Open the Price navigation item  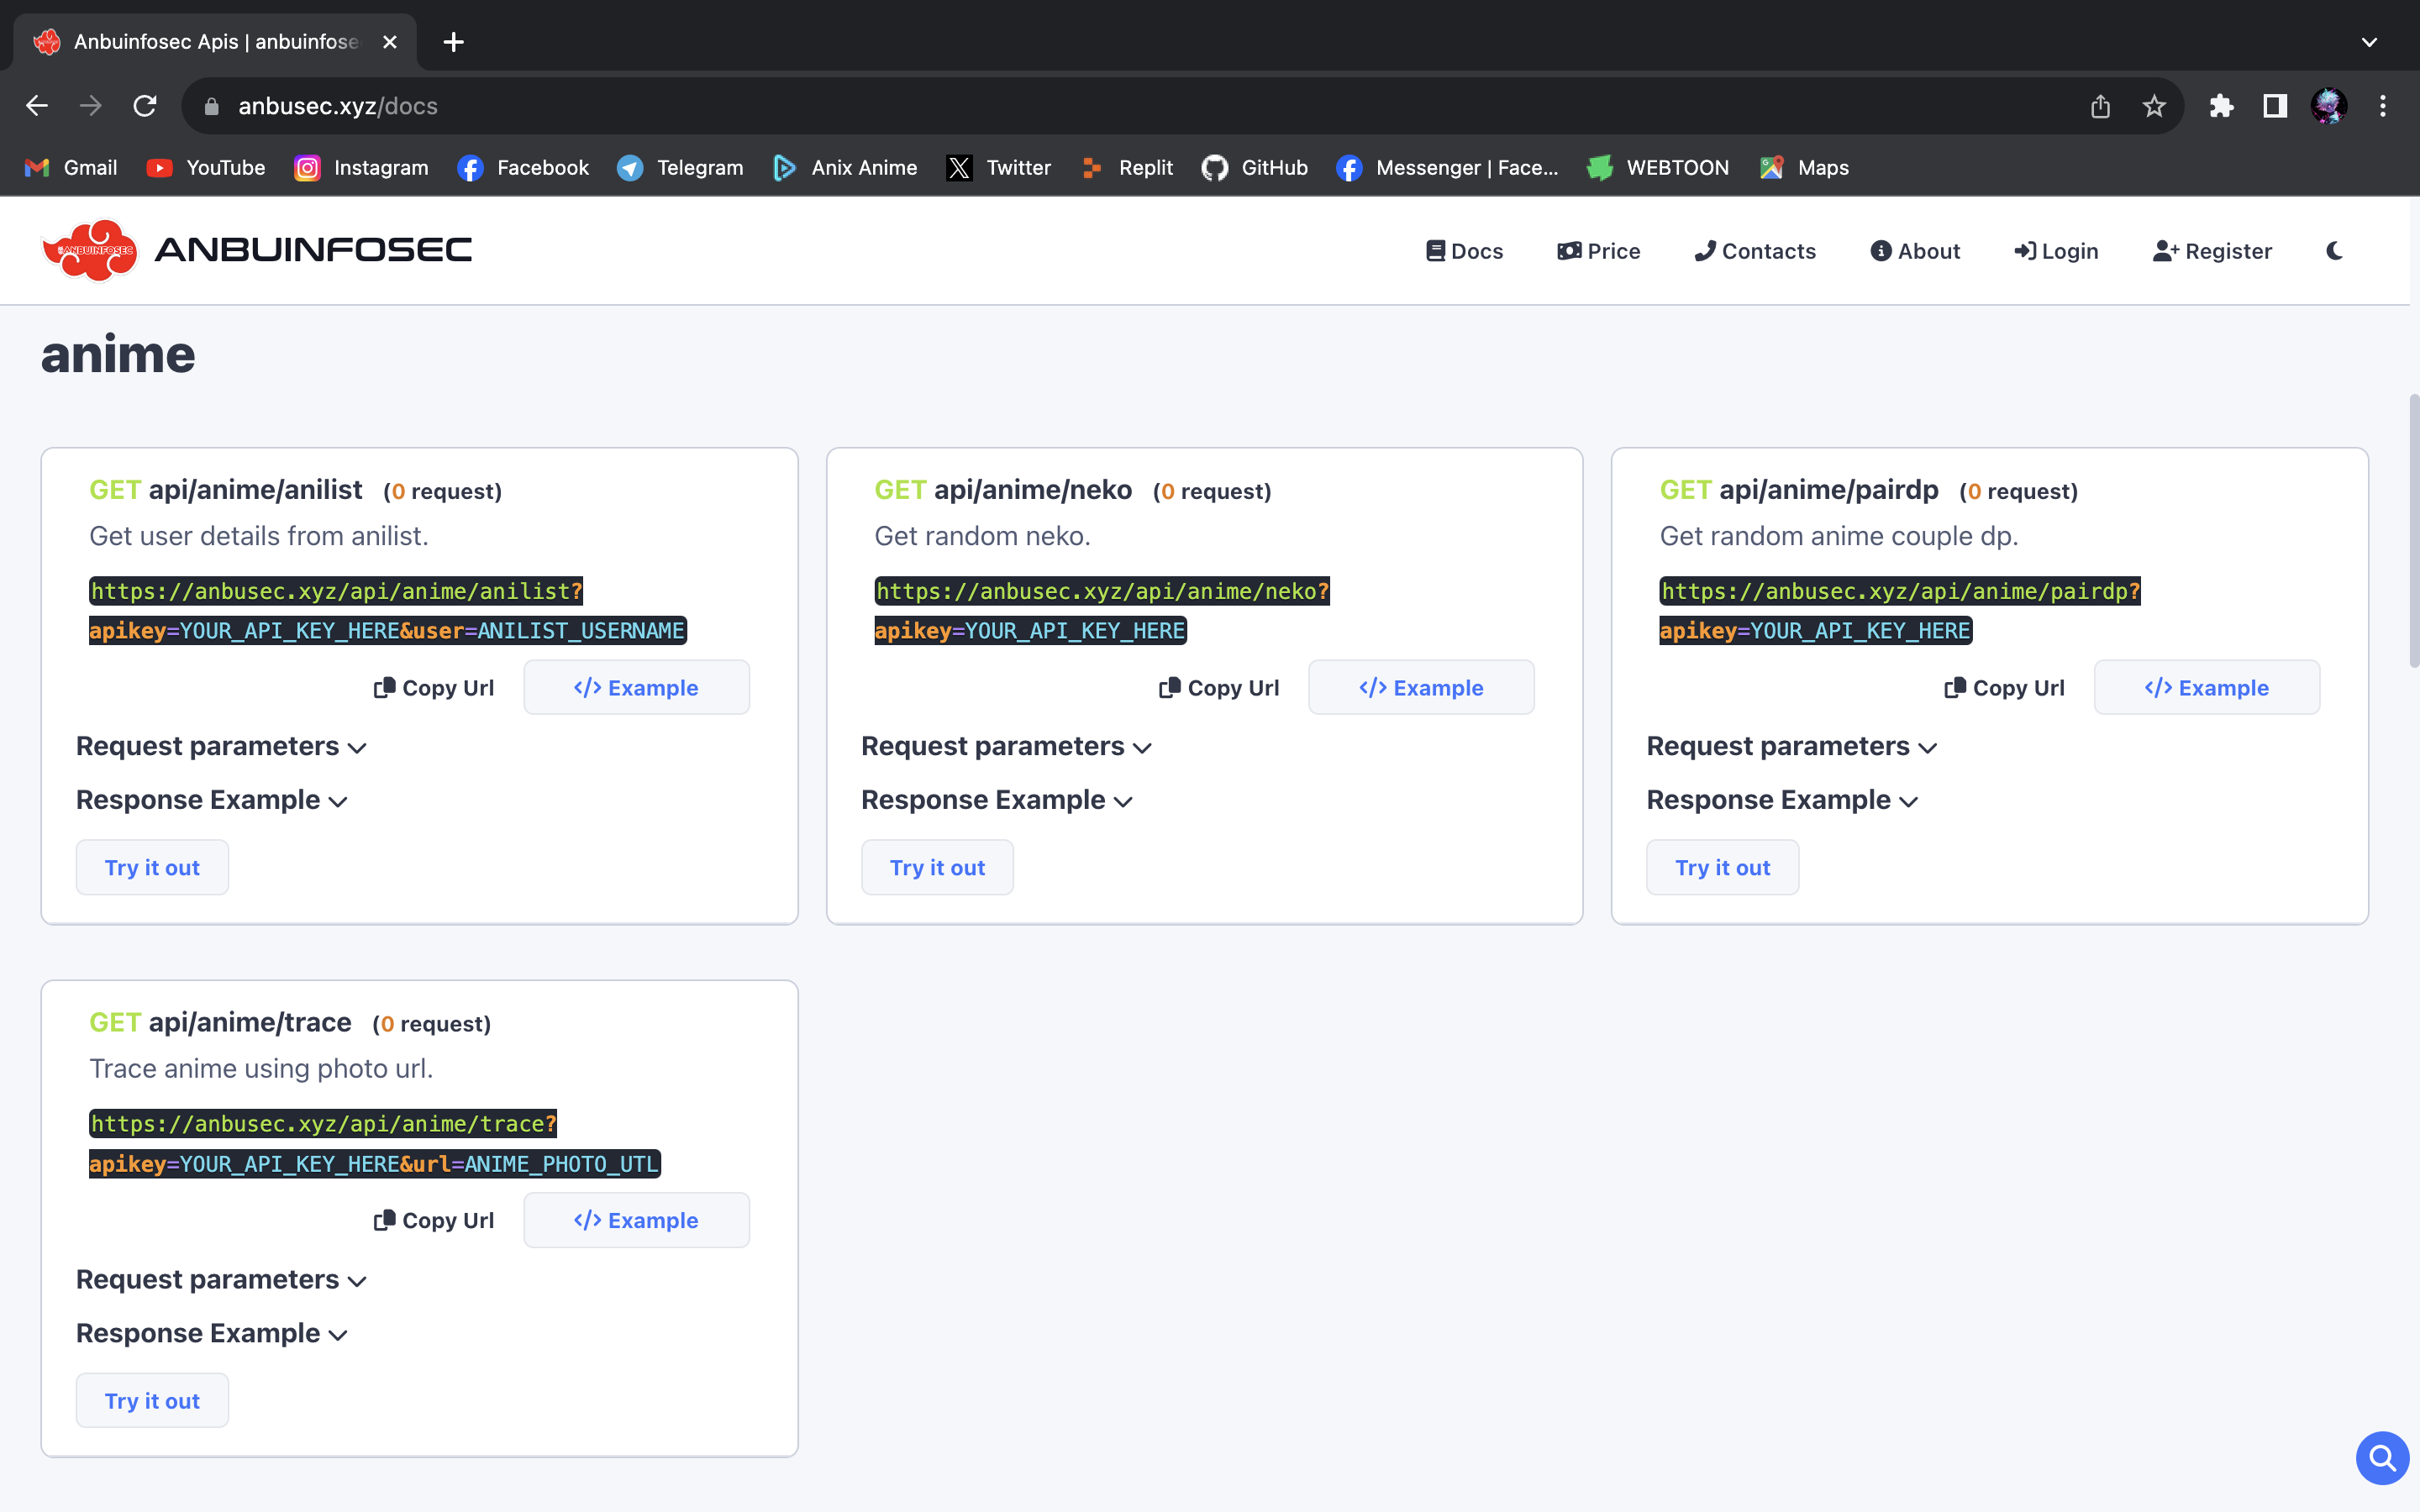(x=1598, y=251)
